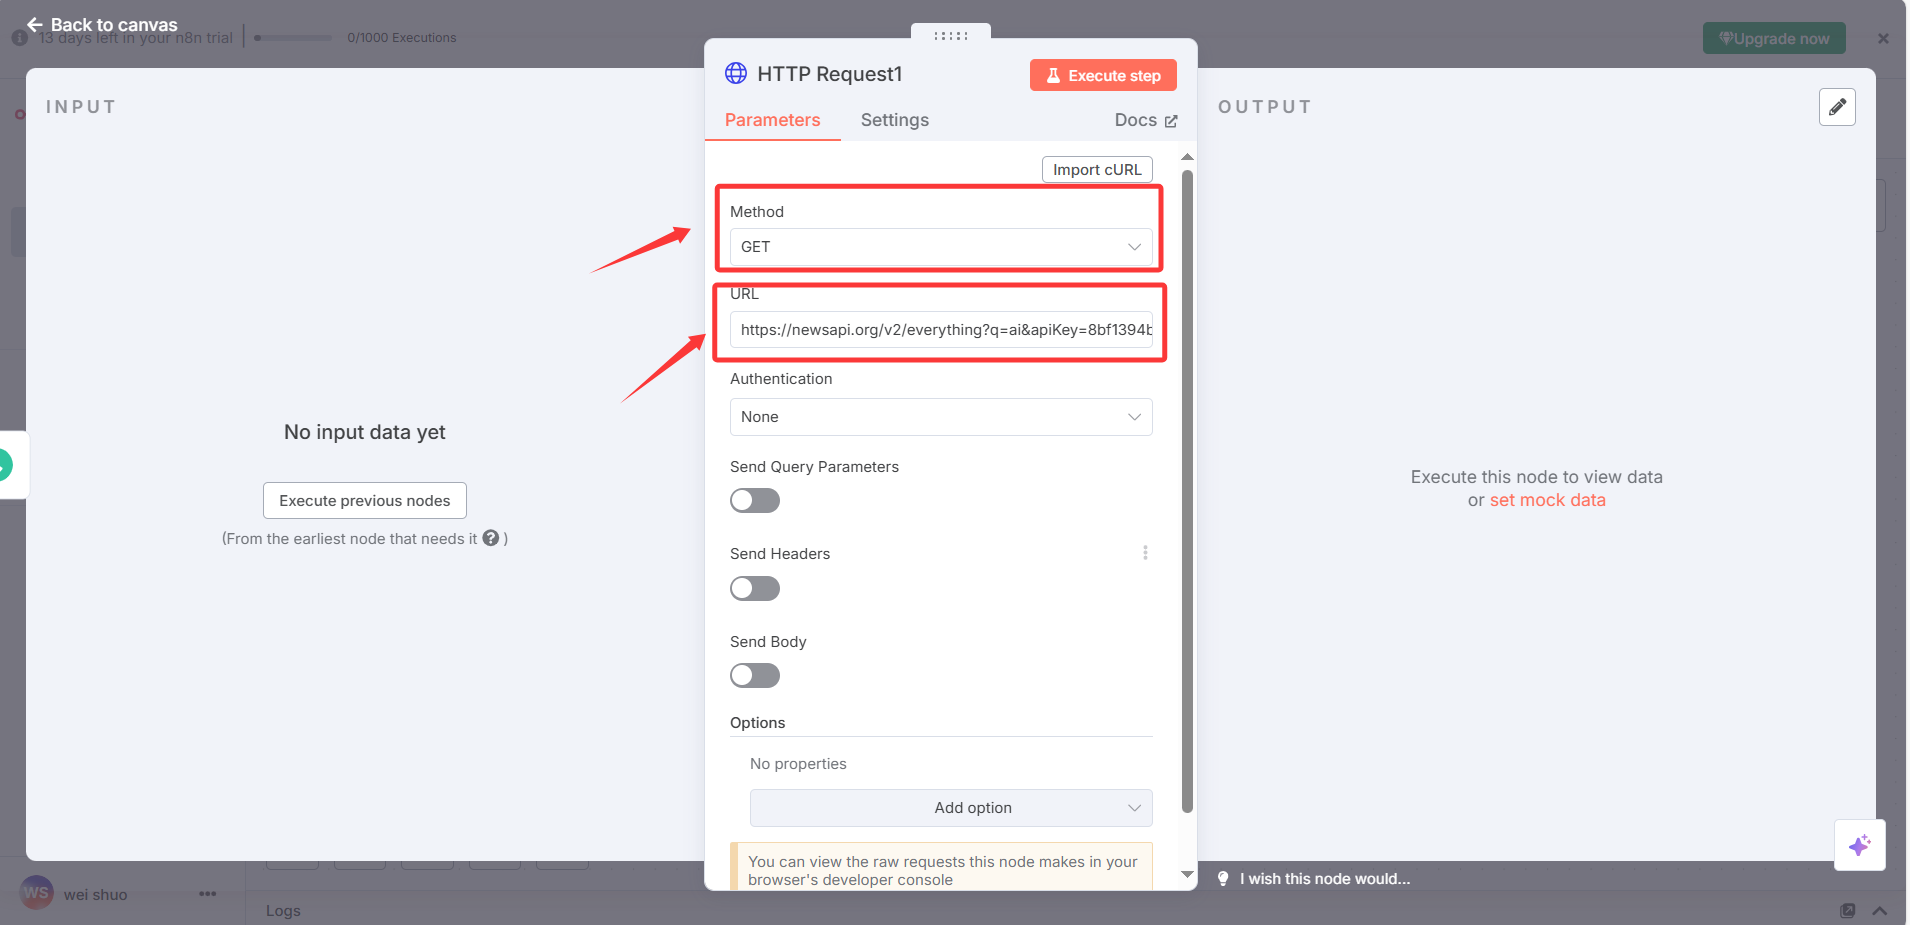Toggle Send Body switch
This screenshot has width=1910, height=925.
click(755, 675)
